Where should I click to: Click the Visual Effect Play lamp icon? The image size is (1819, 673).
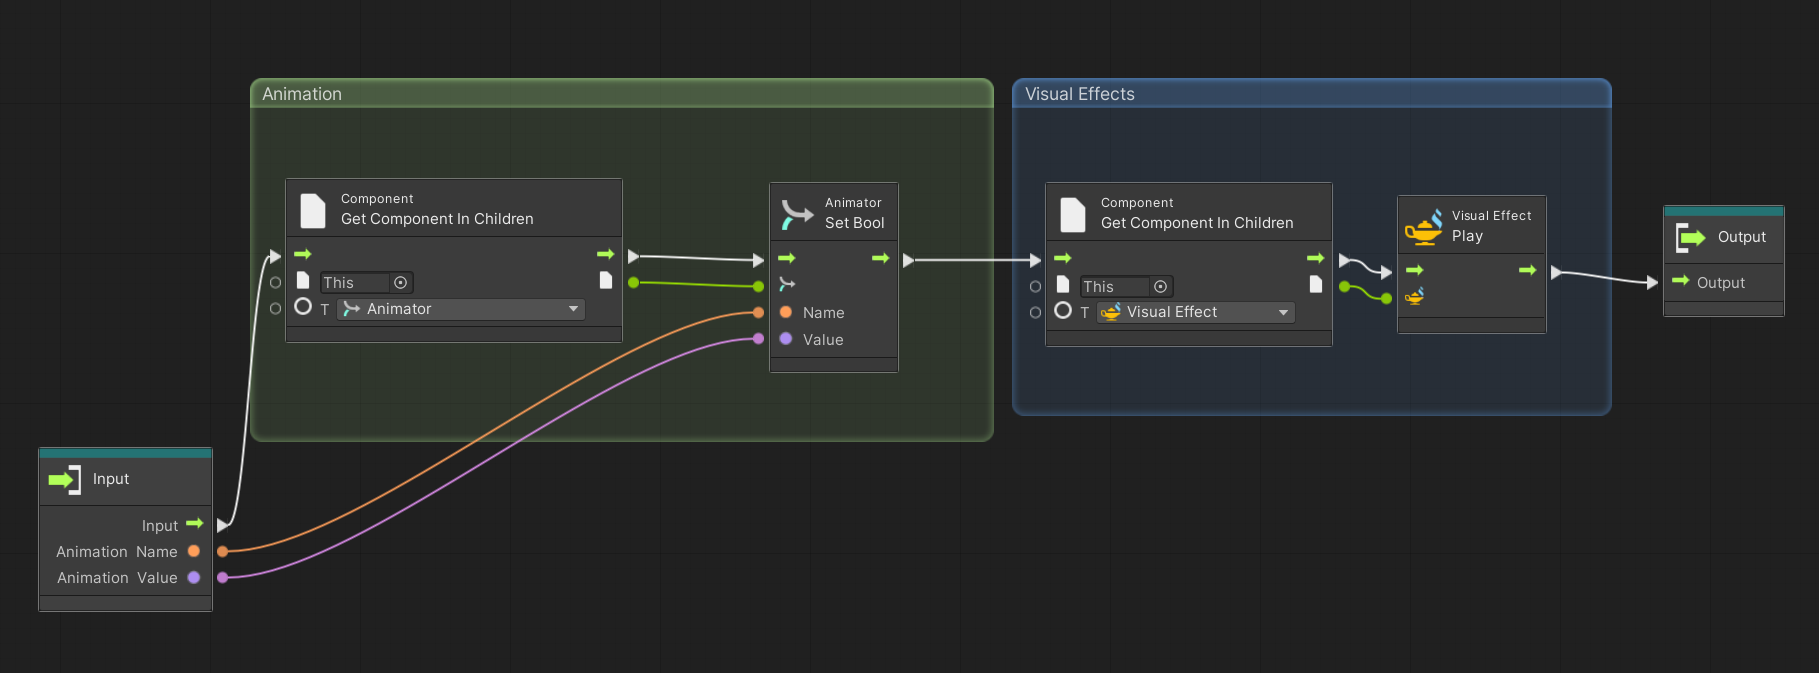tap(1423, 227)
